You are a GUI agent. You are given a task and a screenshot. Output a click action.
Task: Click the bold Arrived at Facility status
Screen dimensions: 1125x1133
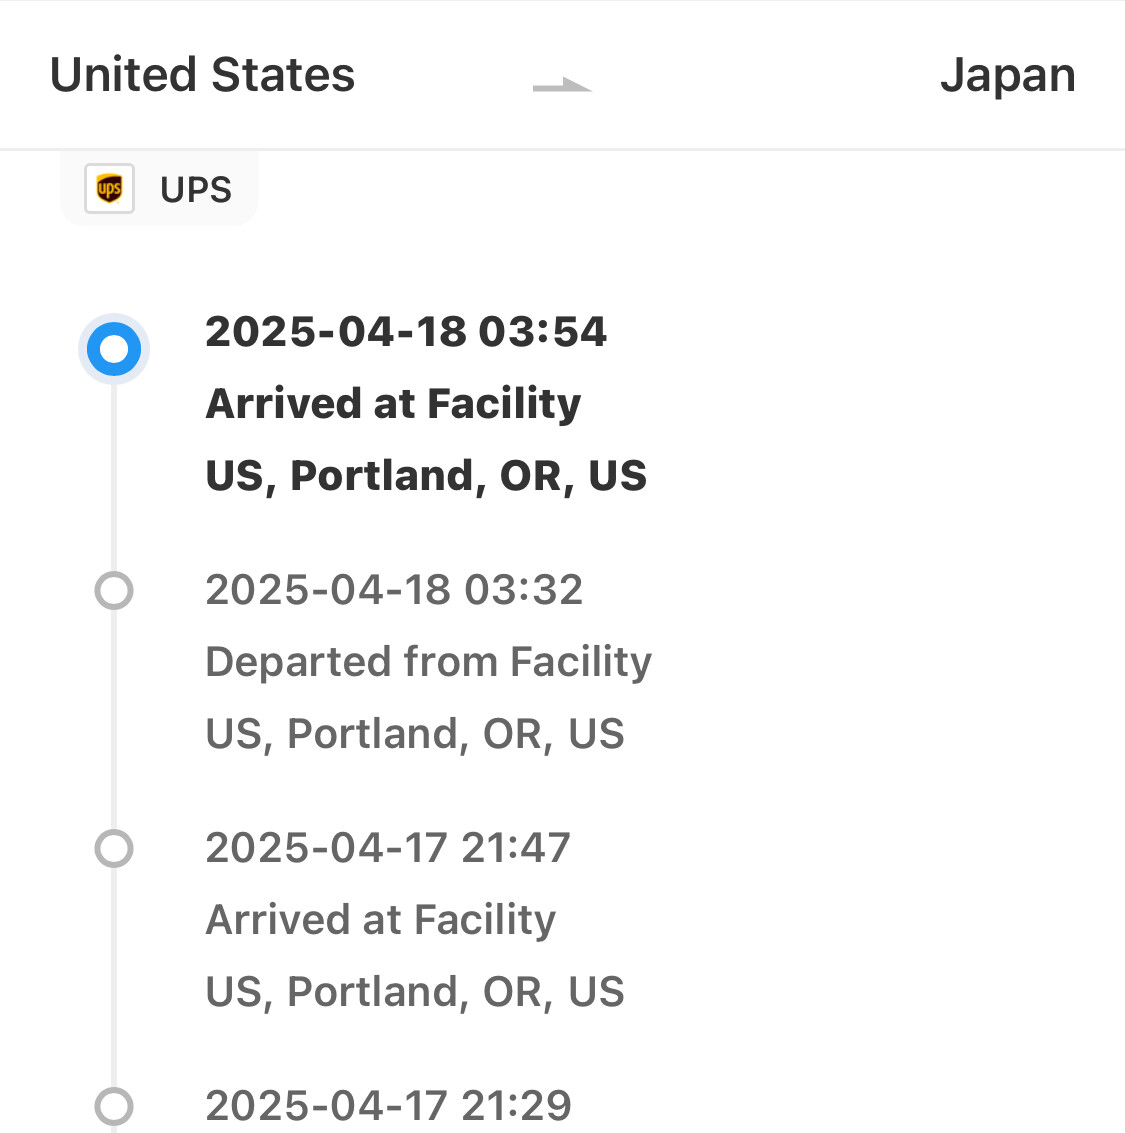[394, 404]
